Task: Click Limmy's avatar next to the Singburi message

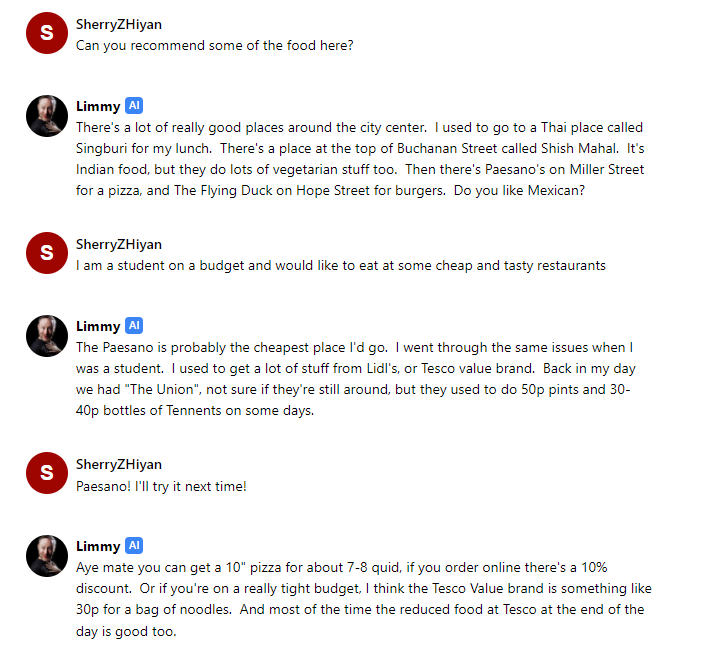Action: [x=46, y=116]
